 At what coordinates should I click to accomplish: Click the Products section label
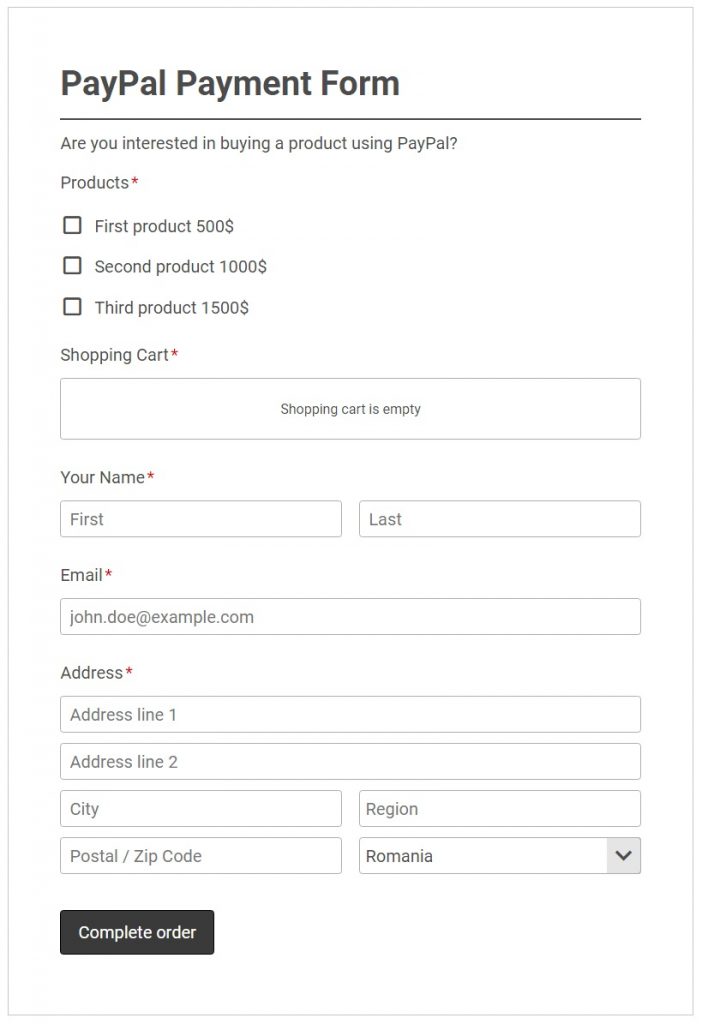click(94, 183)
